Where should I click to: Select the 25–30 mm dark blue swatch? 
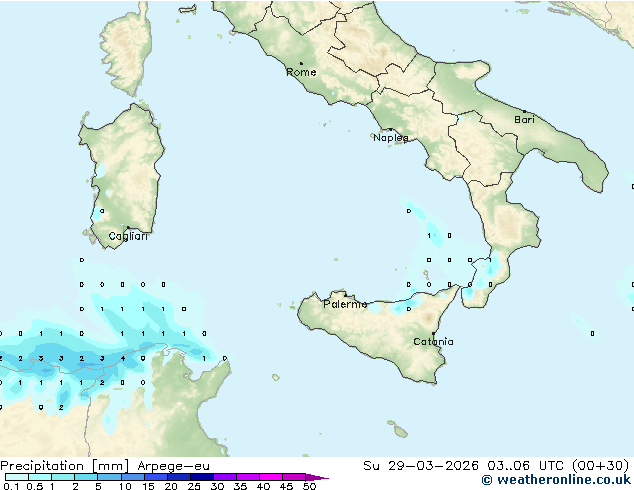coord(201,477)
